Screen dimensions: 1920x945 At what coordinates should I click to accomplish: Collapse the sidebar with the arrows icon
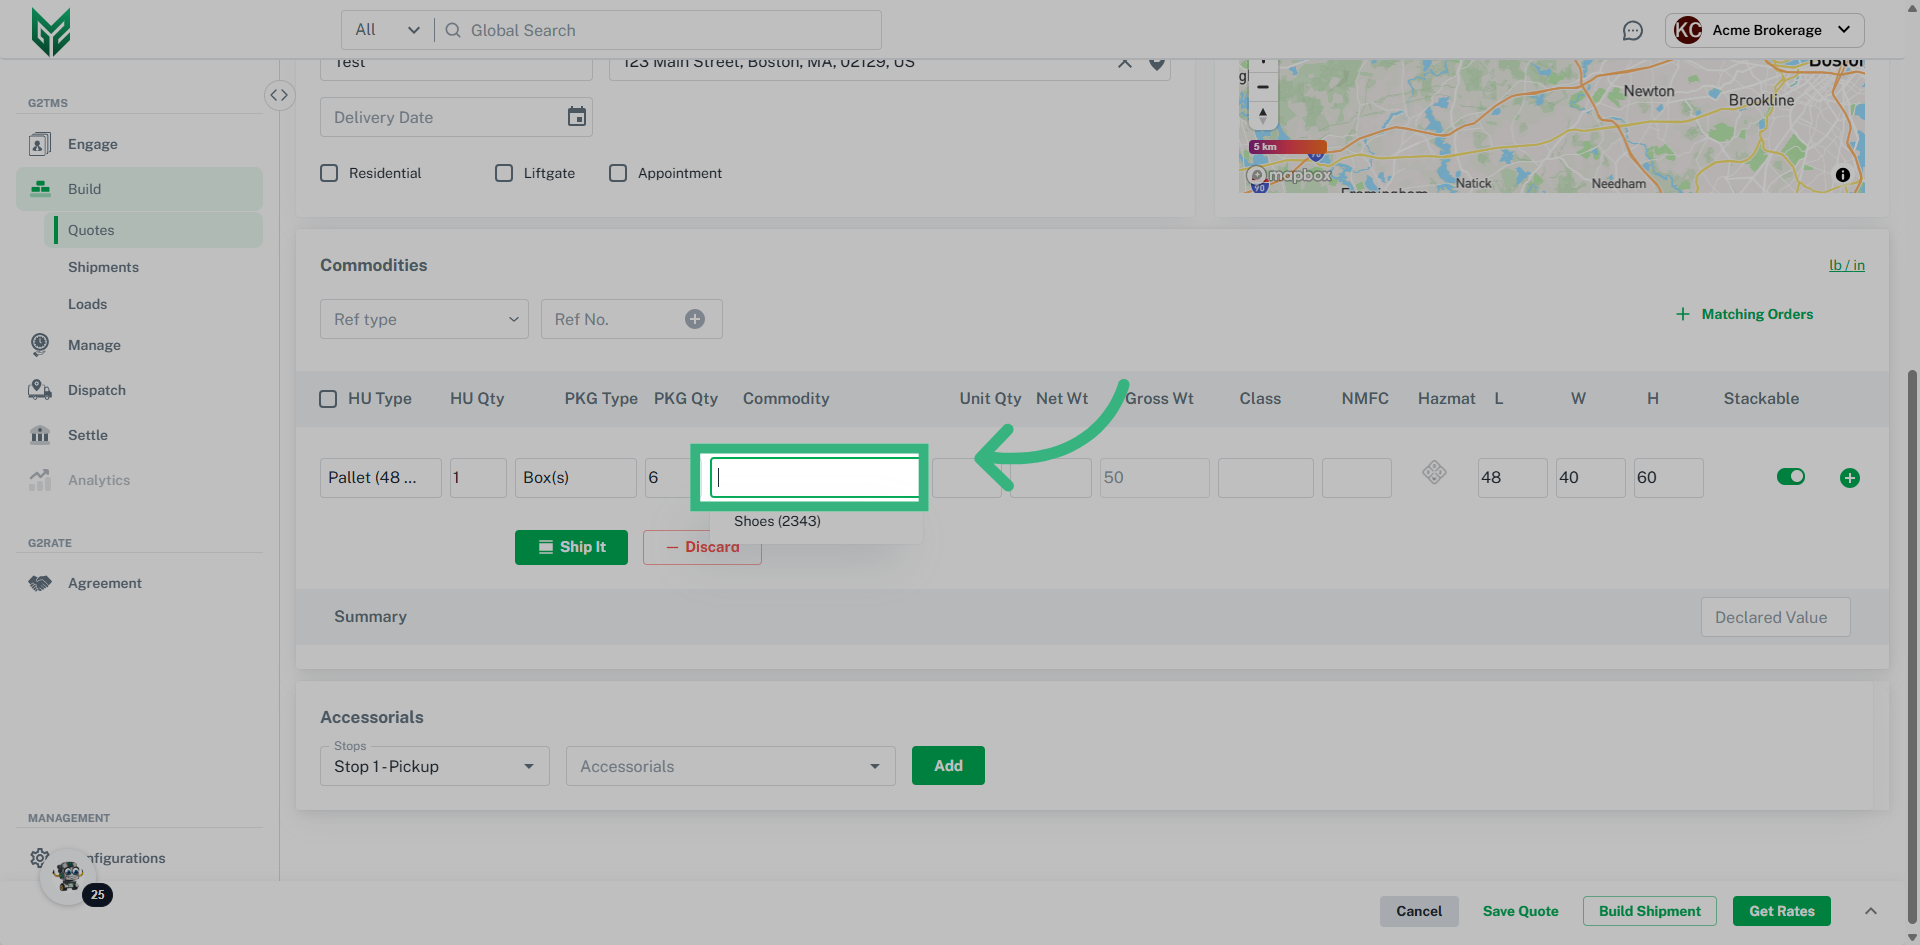coord(279,95)
